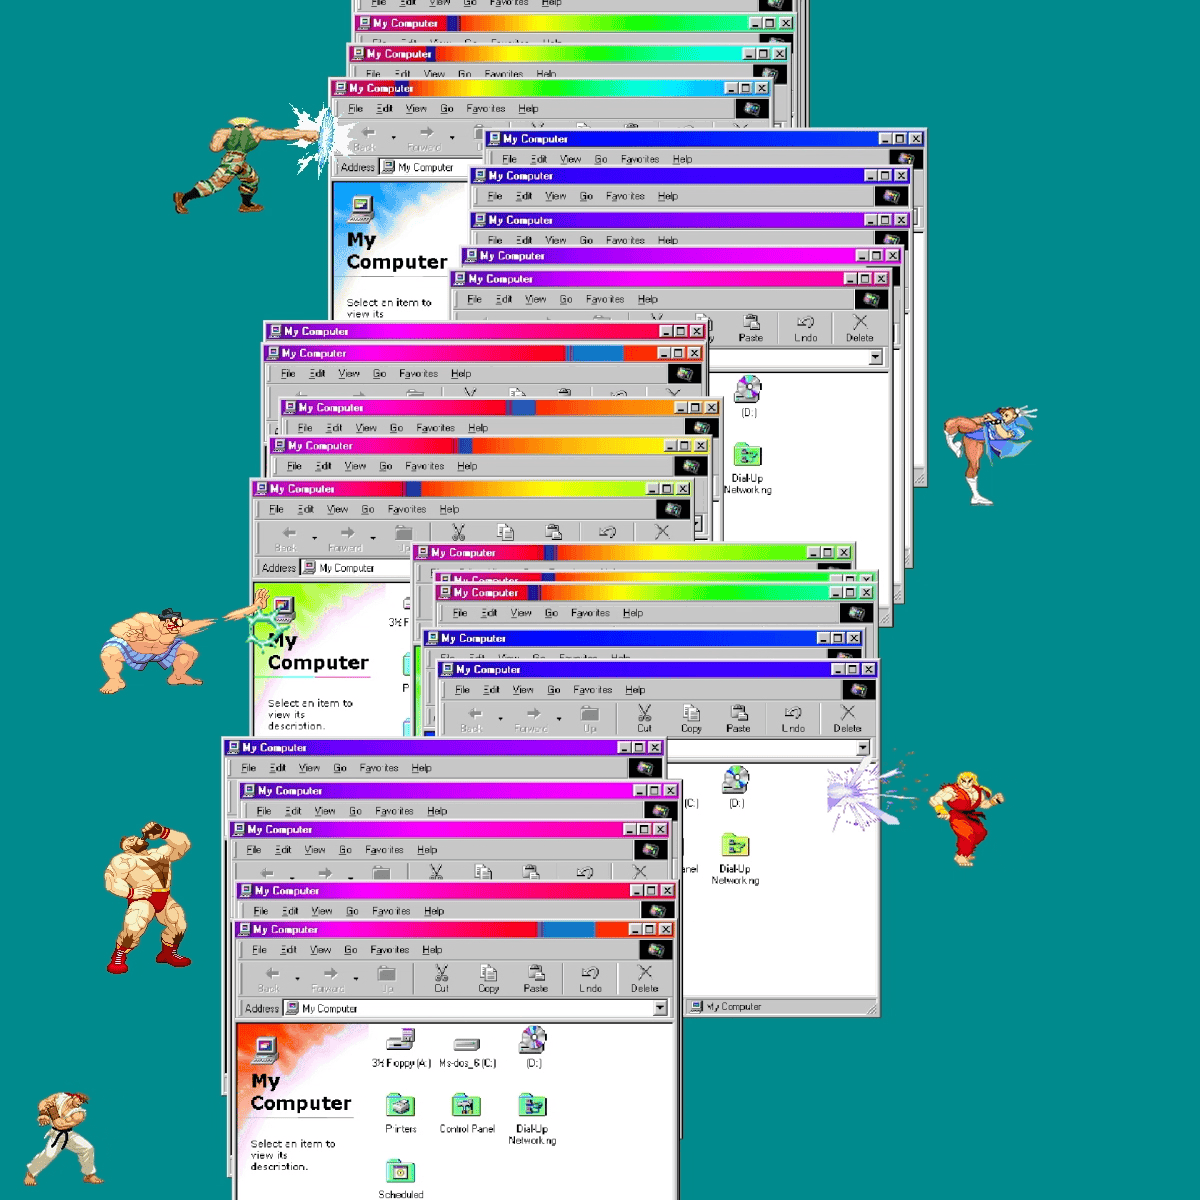Click Paste in the front bottom window toolbar

[536, 978]
